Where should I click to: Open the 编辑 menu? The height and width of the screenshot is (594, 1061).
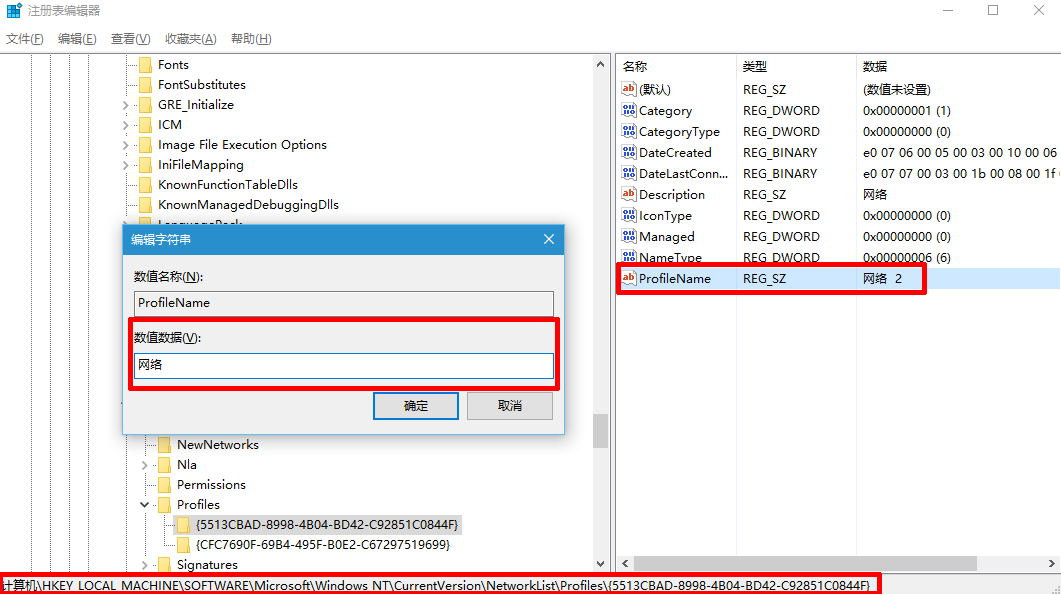tap(76, 38)
